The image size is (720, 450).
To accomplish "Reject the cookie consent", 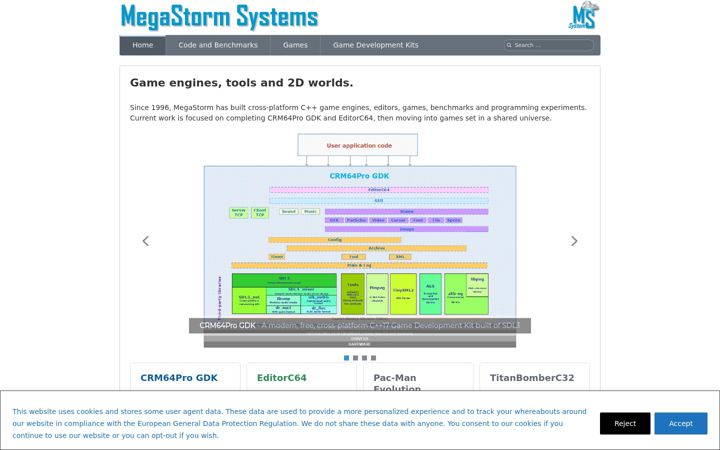I will (x=625, y=423).
